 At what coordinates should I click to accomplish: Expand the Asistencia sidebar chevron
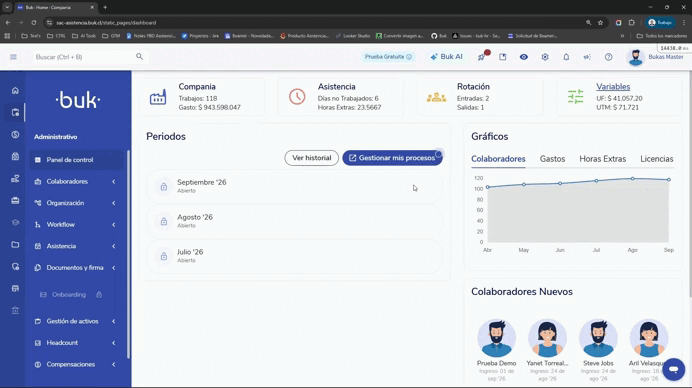point(114,246)
